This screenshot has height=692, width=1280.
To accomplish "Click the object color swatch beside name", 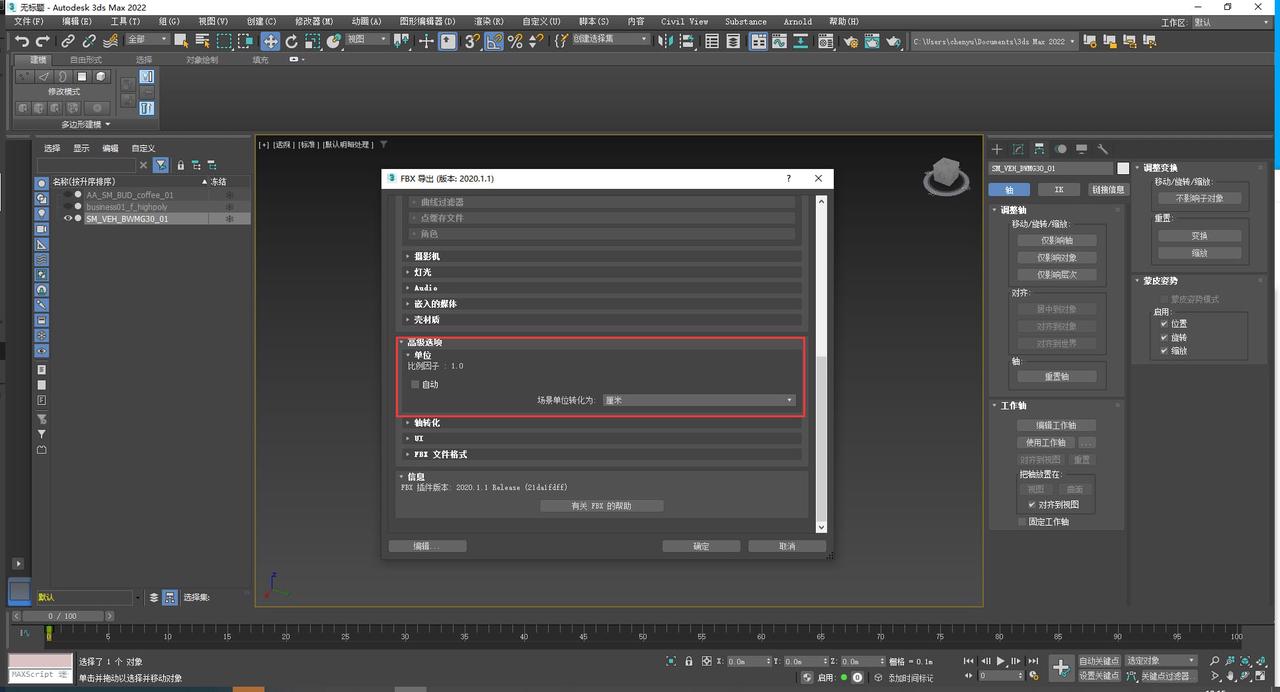I will pos(1123,168).
